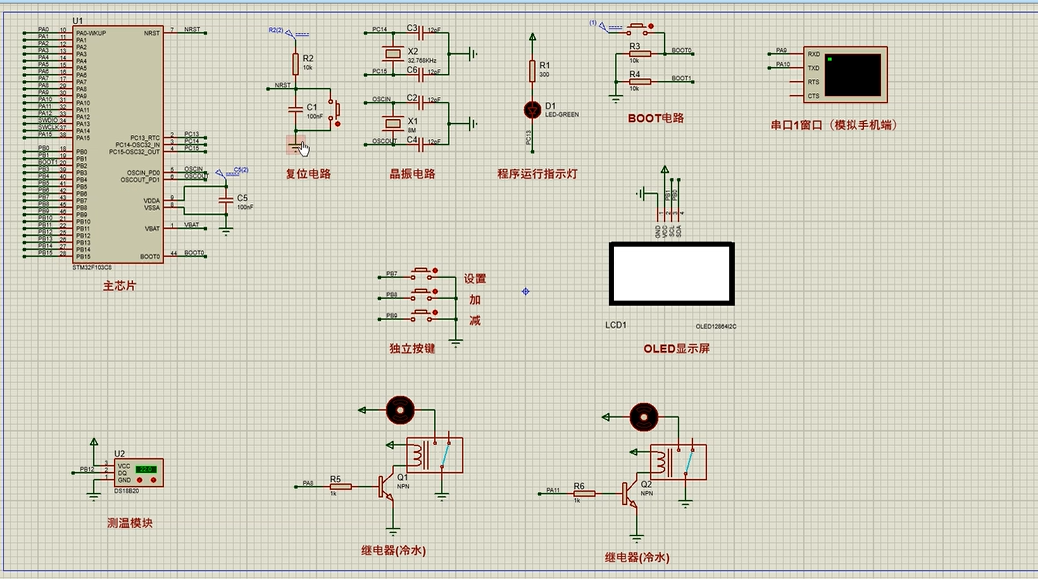
Task: Click capacitor C6 12pF
Action: (x=421, y=73)
